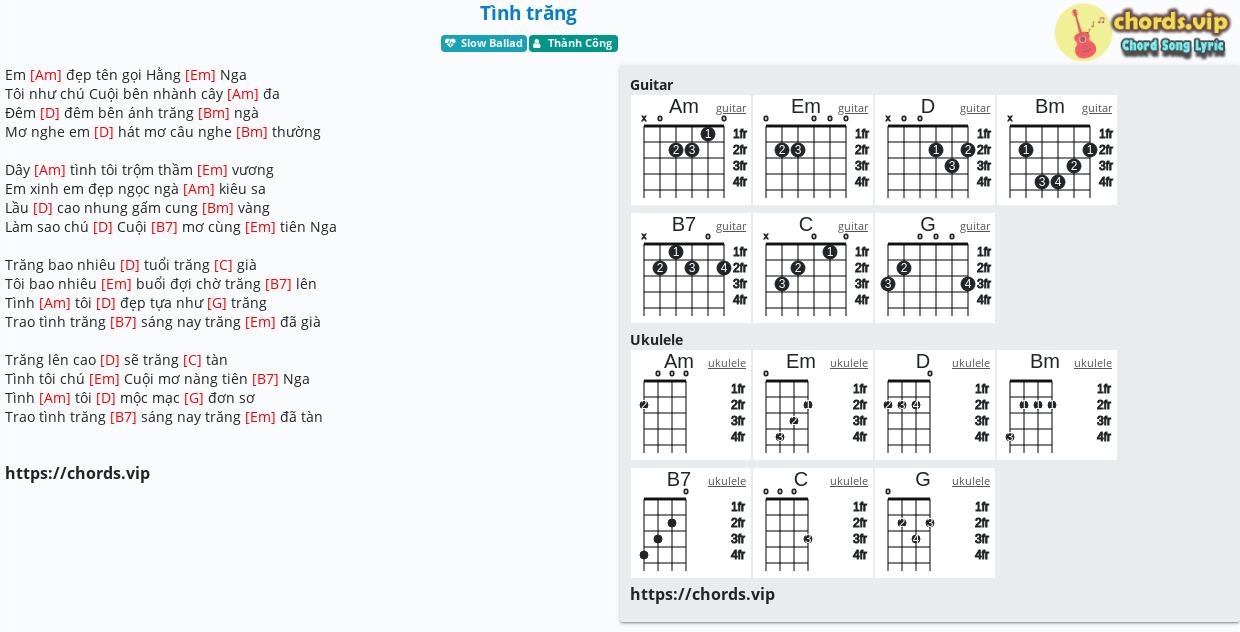The width and height of the screenshot is (1240, 632).
Task: Open the ukulele D chord diagram
Action: [x=935, y=405]
